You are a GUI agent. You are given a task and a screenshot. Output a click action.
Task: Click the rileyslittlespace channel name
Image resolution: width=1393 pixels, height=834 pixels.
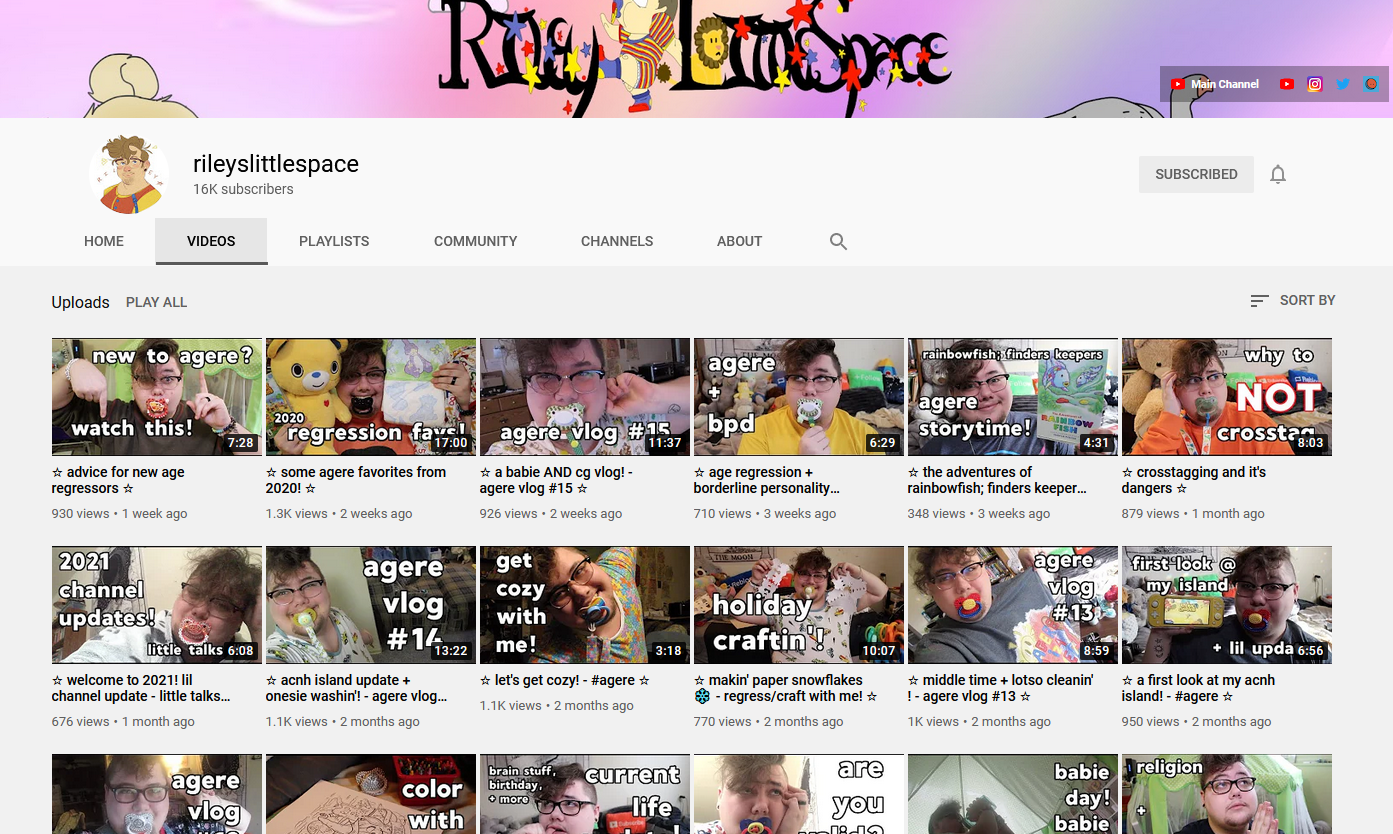click(x=276, y=164)
